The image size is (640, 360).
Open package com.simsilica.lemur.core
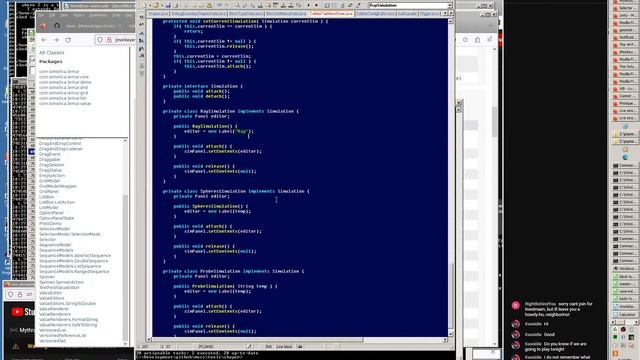click(x=64, y=77)
